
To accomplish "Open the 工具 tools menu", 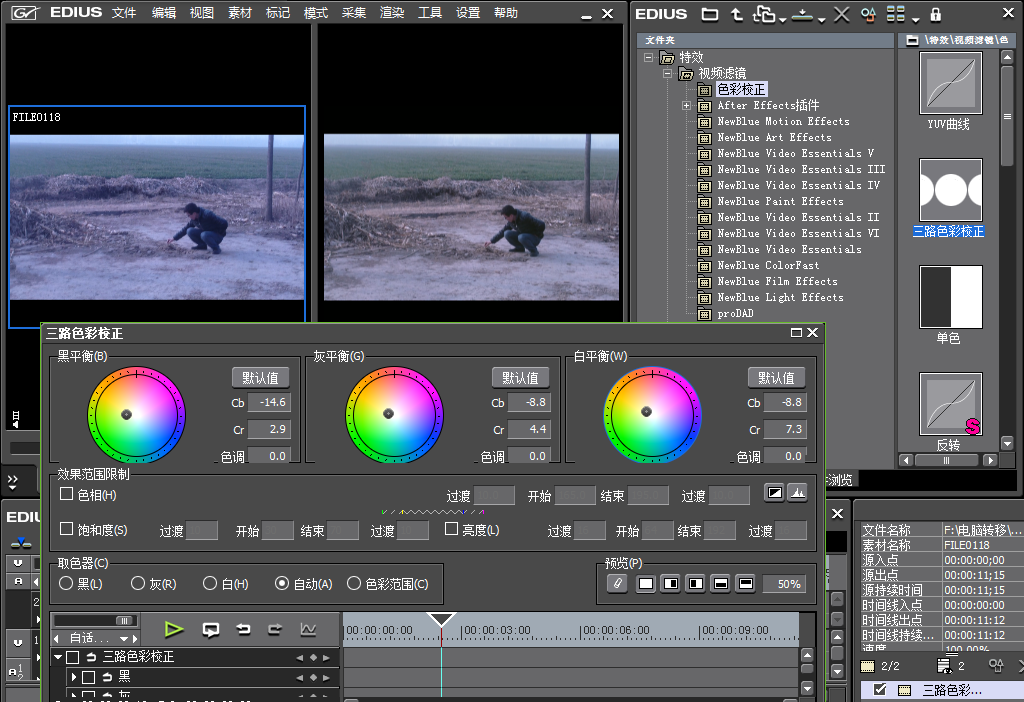I will [x=430, y=13].
